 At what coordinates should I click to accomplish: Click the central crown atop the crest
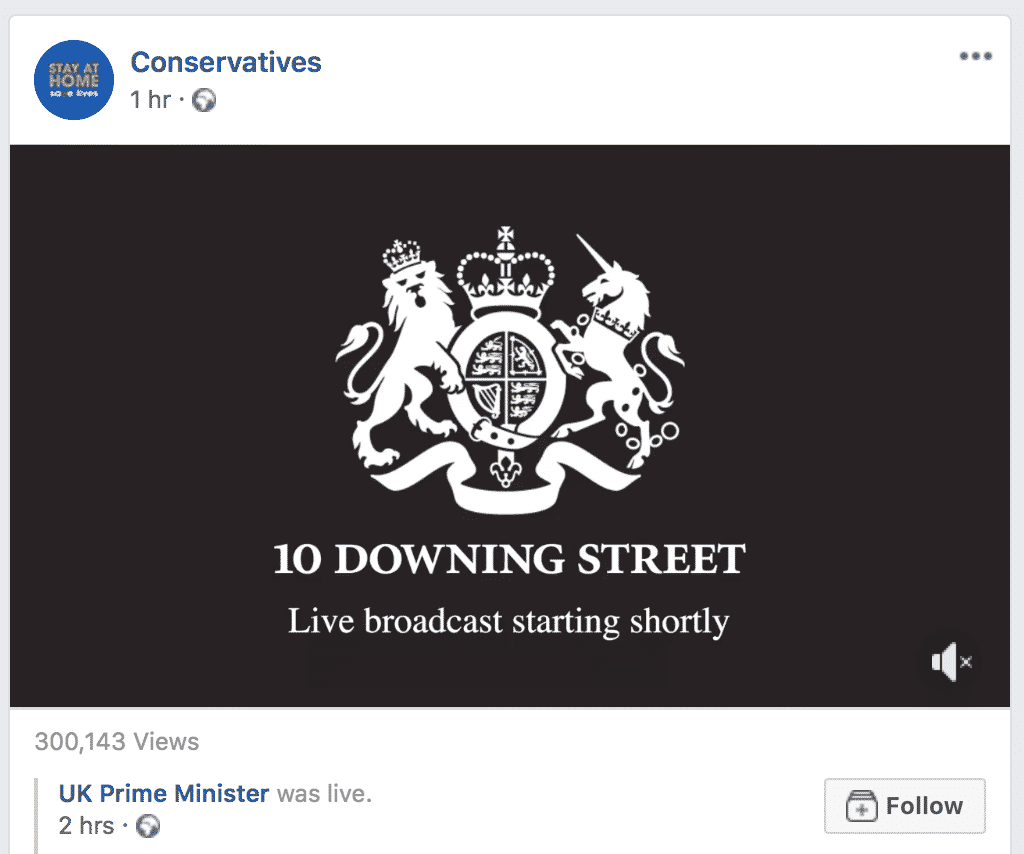click(x=505, y=272)
